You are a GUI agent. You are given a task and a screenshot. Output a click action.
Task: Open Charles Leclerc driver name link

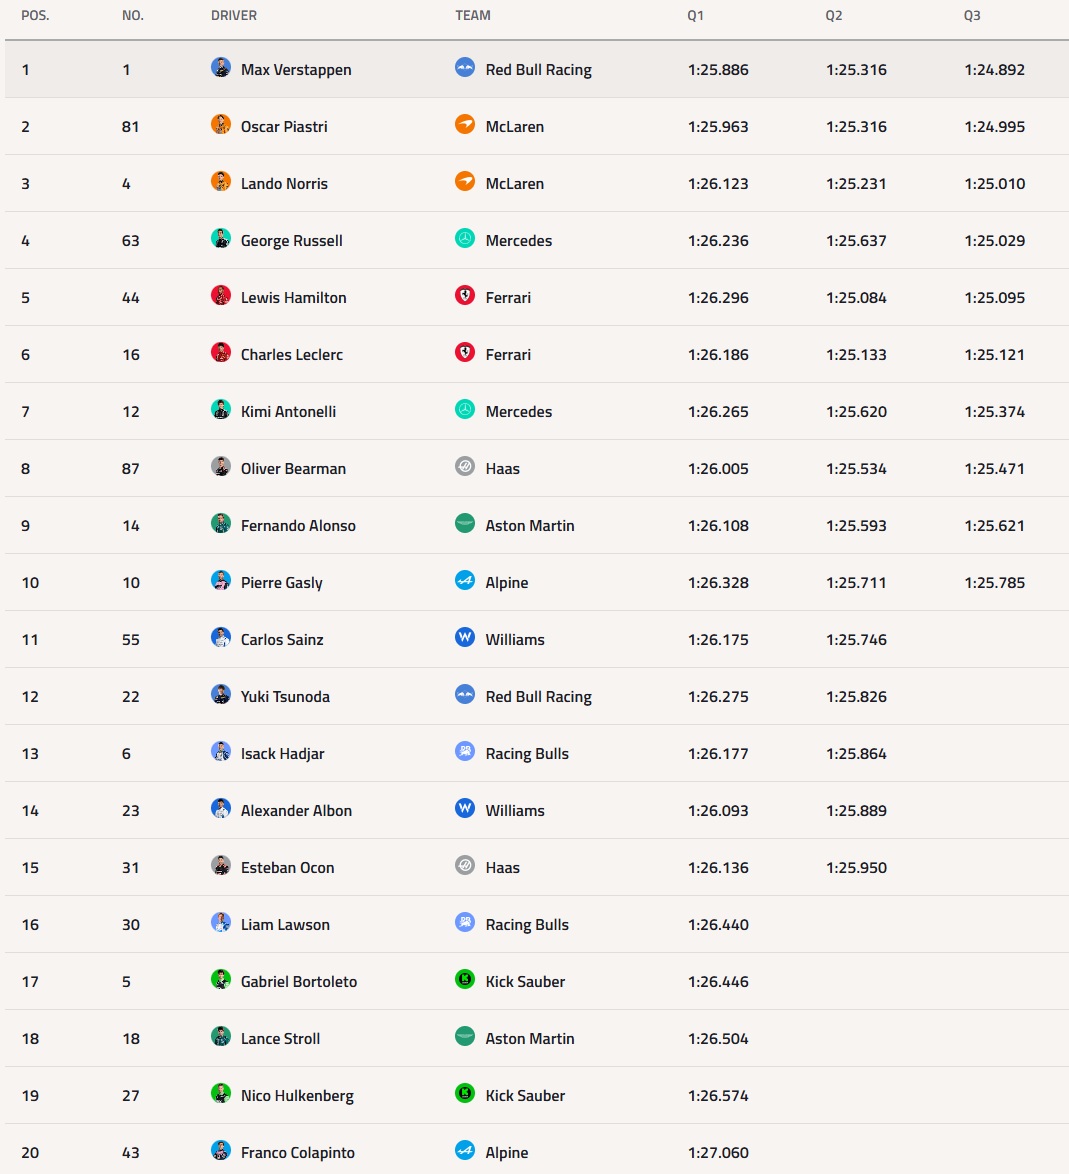point(292,354)
